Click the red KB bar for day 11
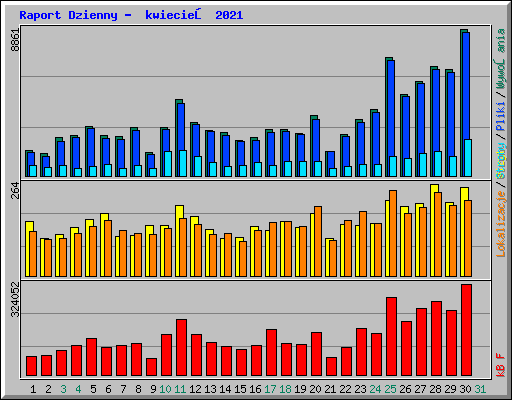The height and width of the screenshot is (400, 512). point(181,348)
